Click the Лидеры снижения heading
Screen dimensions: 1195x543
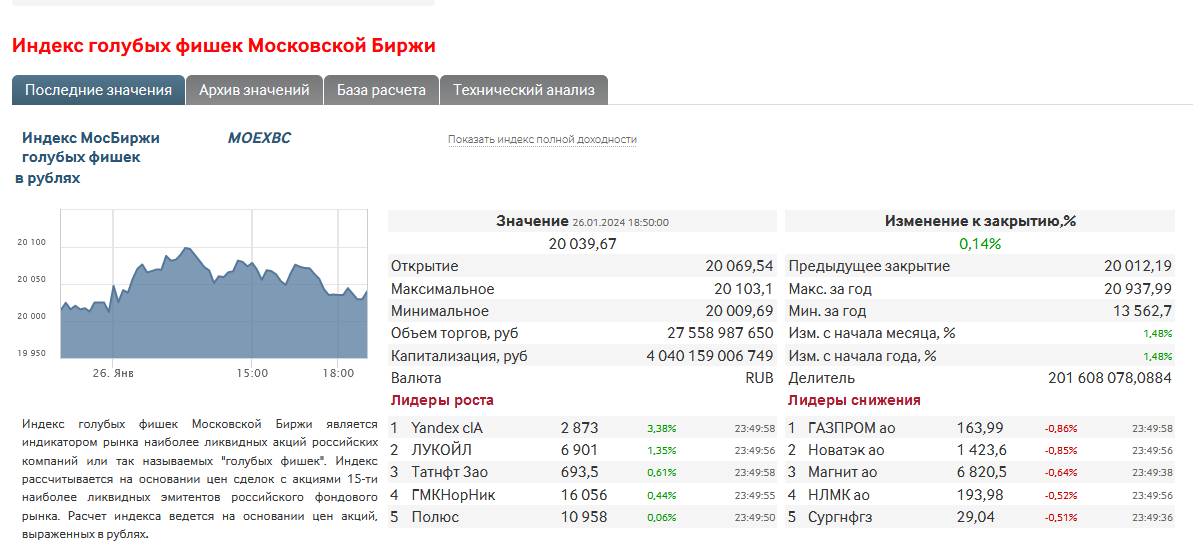coord(854,400)
